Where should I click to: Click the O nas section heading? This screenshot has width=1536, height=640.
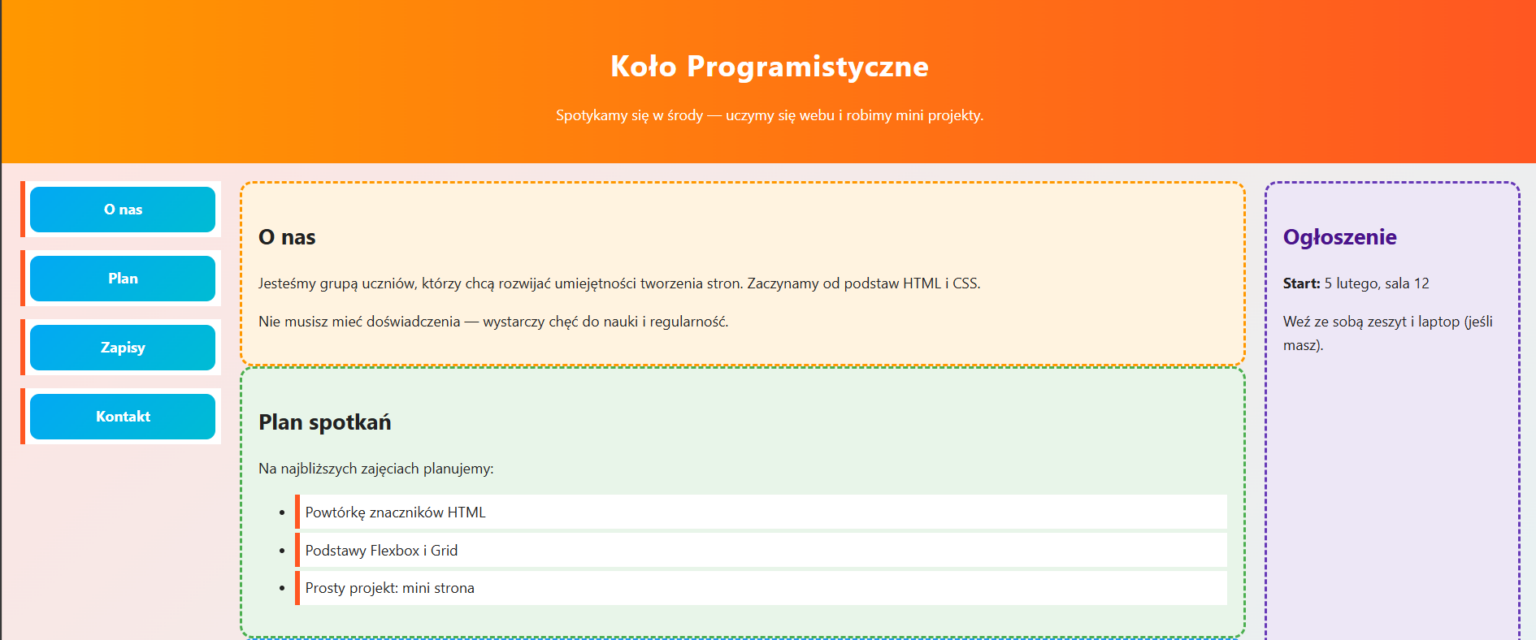[287, 237]
